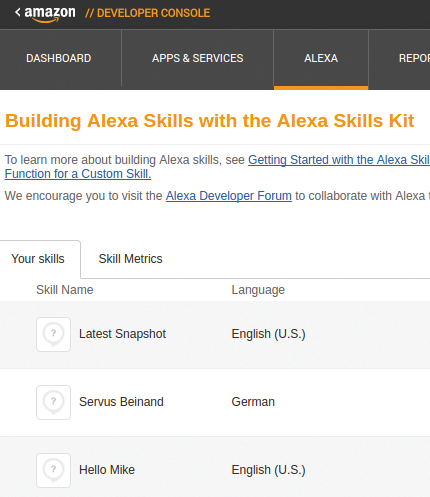Click the Amazon logo in header
This screenshot has height=497, width=430.
click(x=50, y=14)
